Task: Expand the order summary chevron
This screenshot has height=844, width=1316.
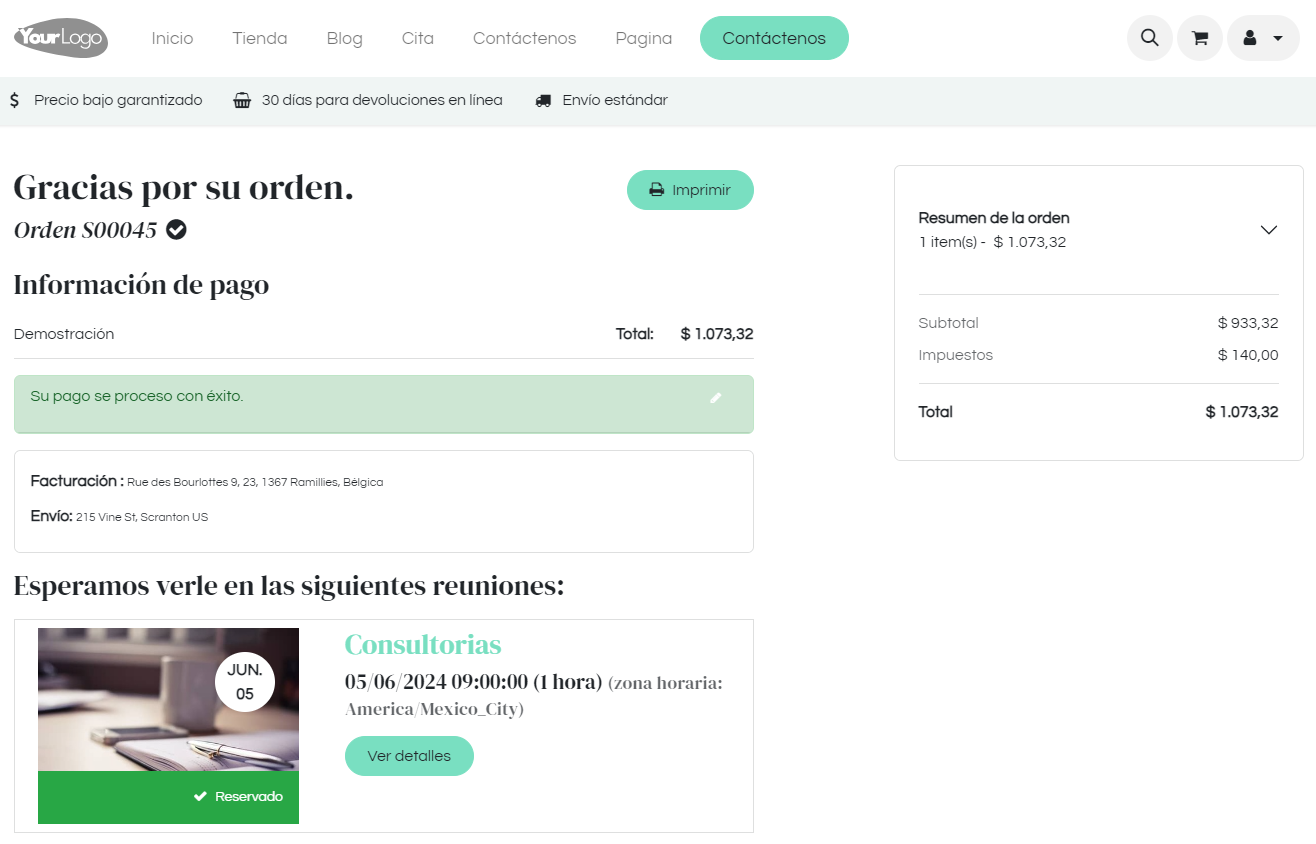Action: pyautogui.click(x=1268, y=230)
